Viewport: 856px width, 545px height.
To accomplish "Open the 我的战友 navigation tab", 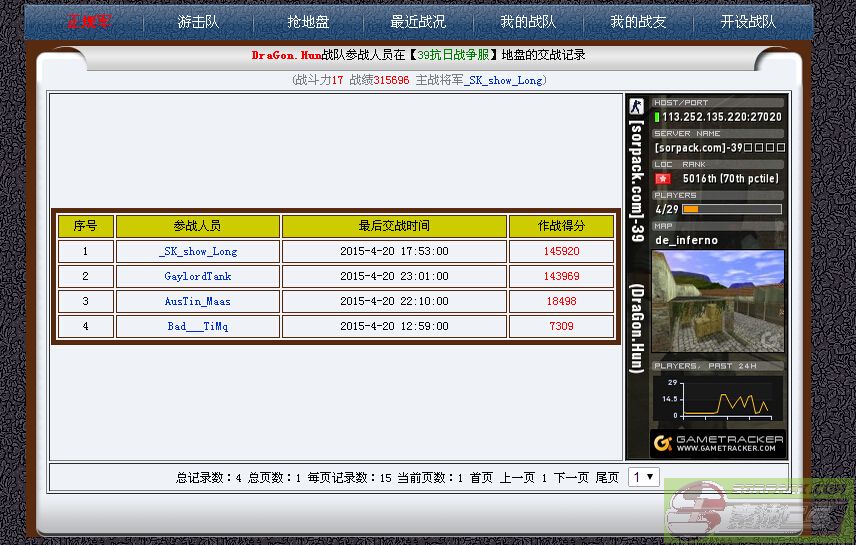I will tap(638, 21).
